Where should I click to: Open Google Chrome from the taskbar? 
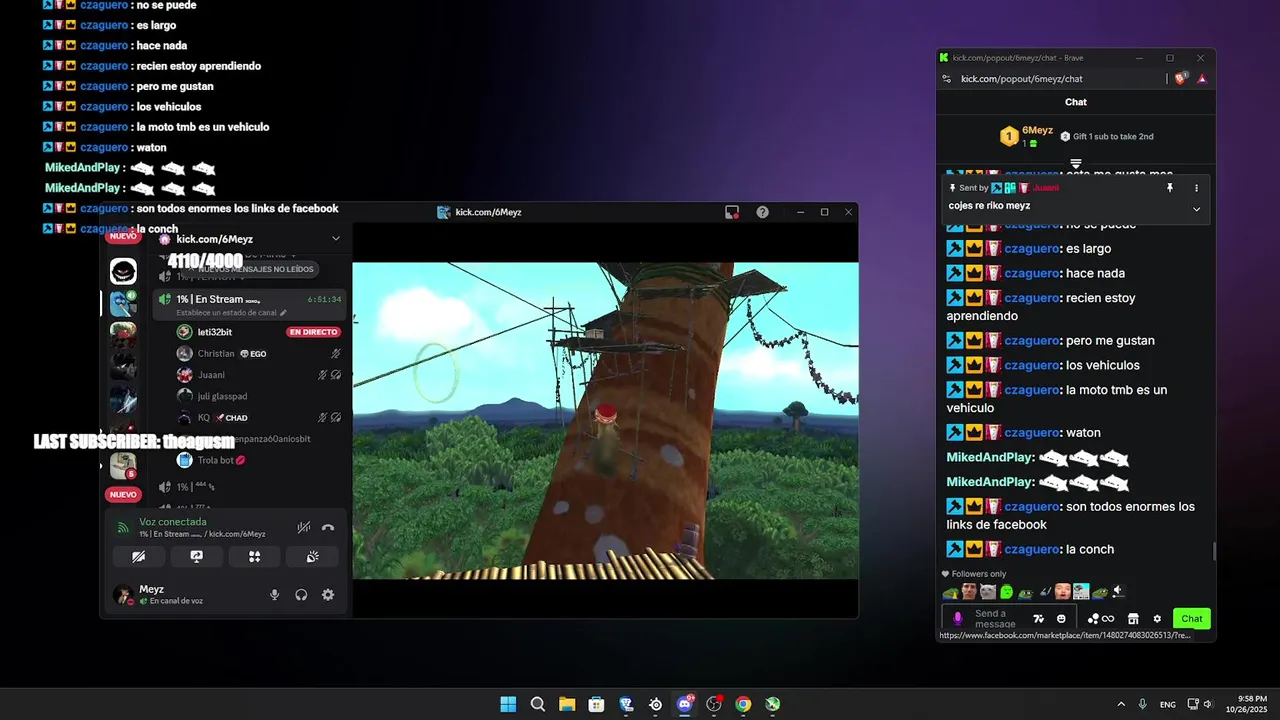pyautogui.click(x=743, y=704)
